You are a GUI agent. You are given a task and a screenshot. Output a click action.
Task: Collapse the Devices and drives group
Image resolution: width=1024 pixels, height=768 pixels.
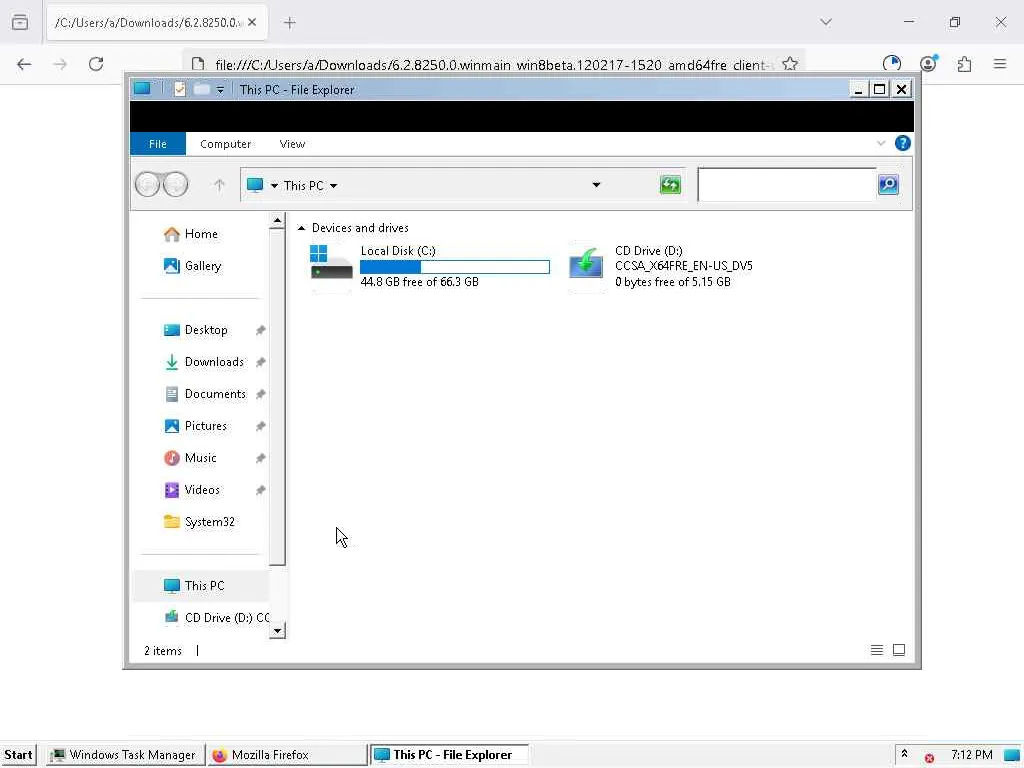(301, 228)
